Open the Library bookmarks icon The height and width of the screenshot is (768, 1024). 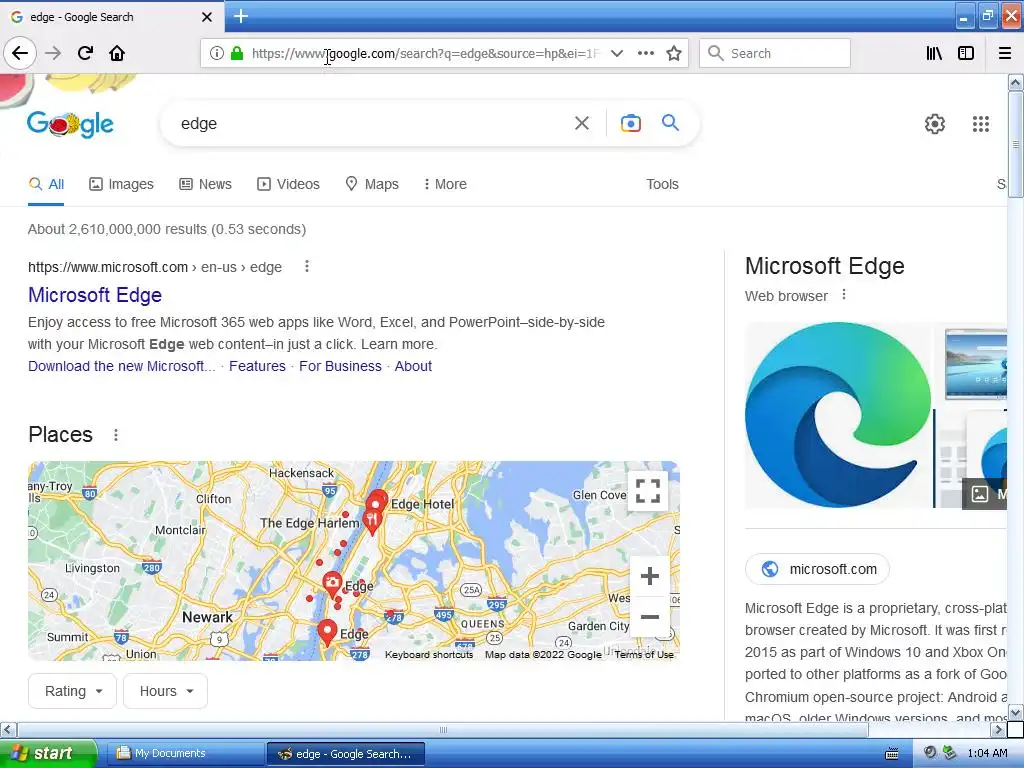click(x=934, y=53)
